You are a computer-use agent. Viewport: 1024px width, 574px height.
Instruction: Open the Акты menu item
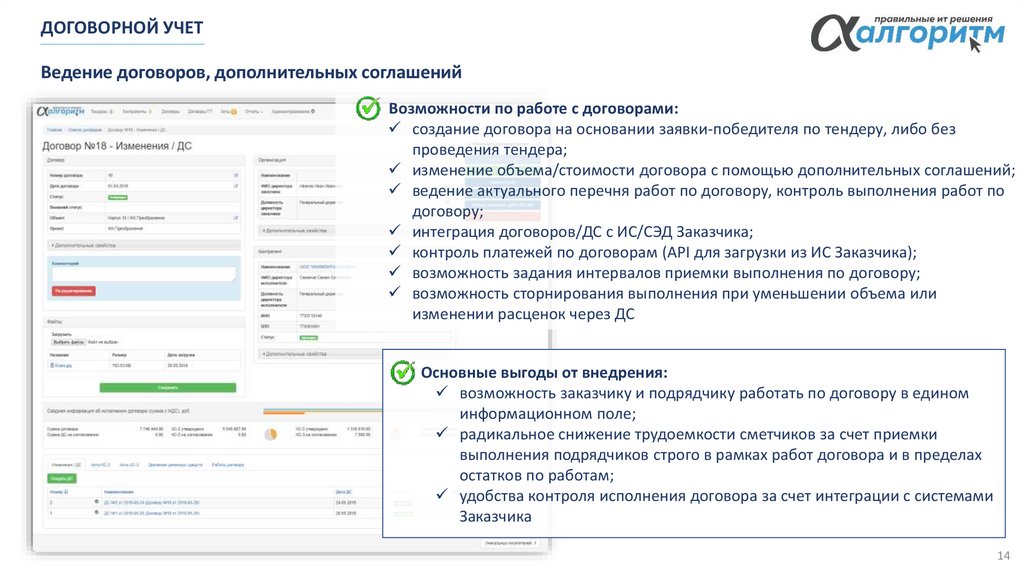(225, 112)
